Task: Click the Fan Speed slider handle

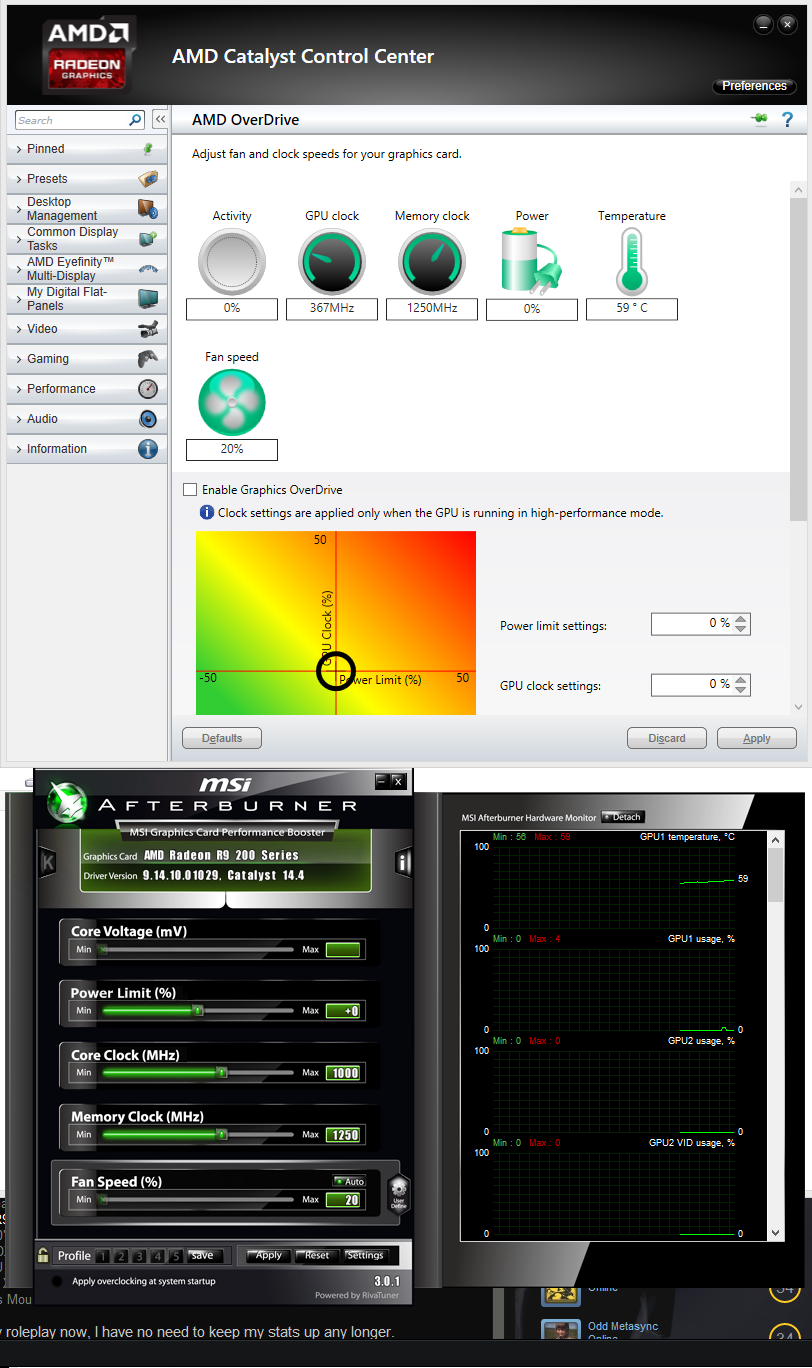Action: point(103,1199)
